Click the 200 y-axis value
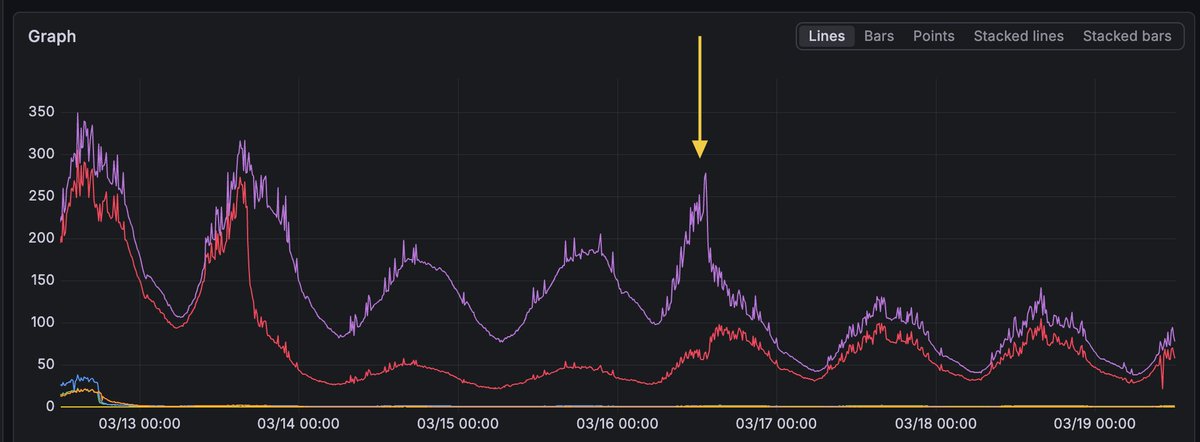 click(x=40, y=238)
